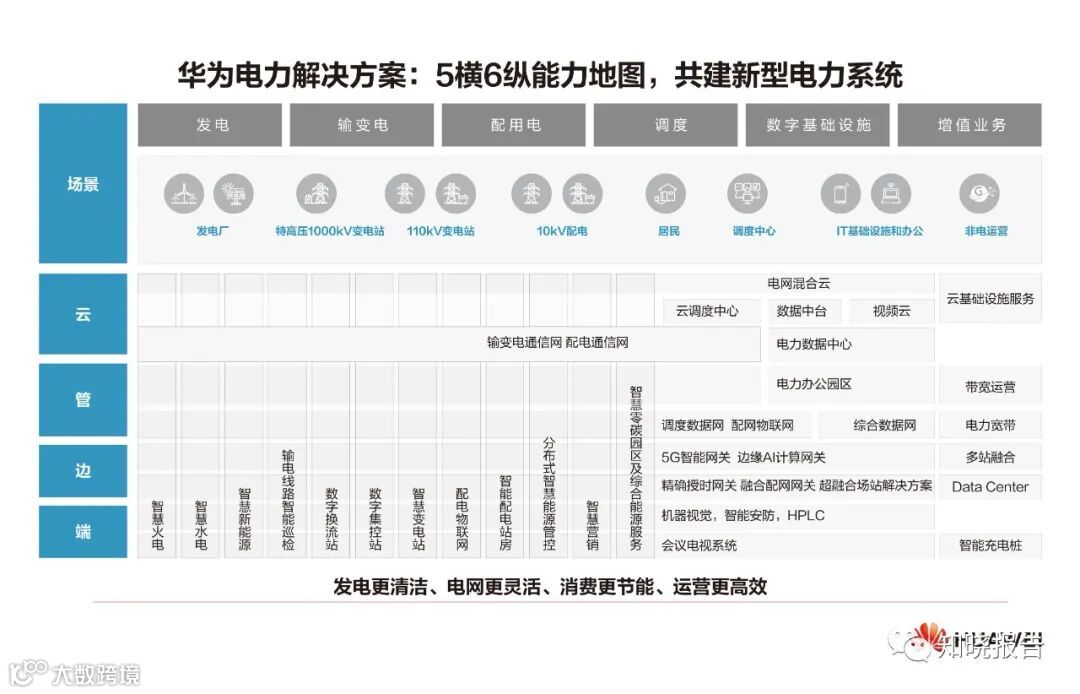
Task: Select the 增值业务 column header
Action: coord(970,125)
